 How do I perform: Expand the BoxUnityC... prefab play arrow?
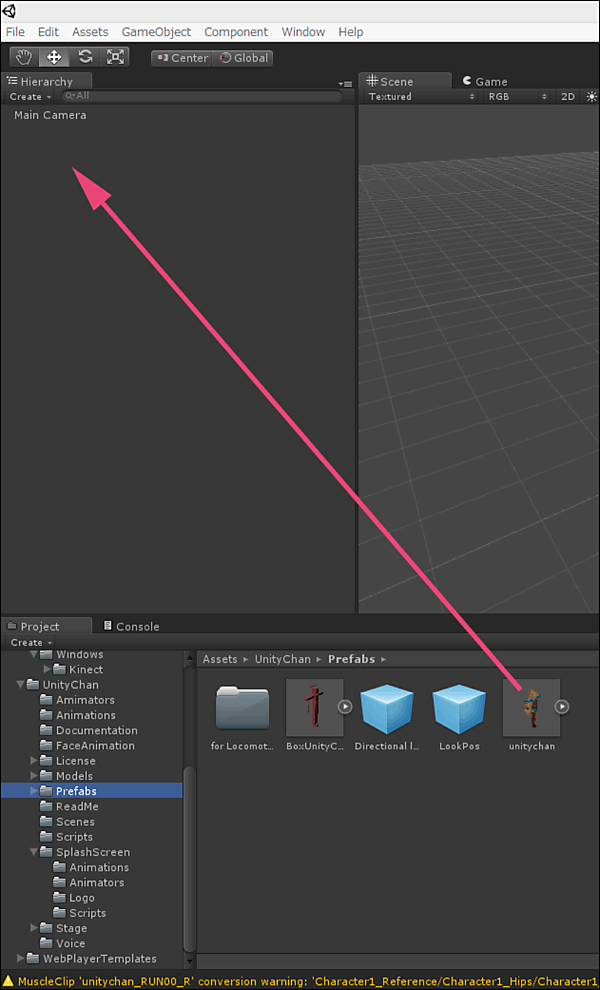point(345,707)
